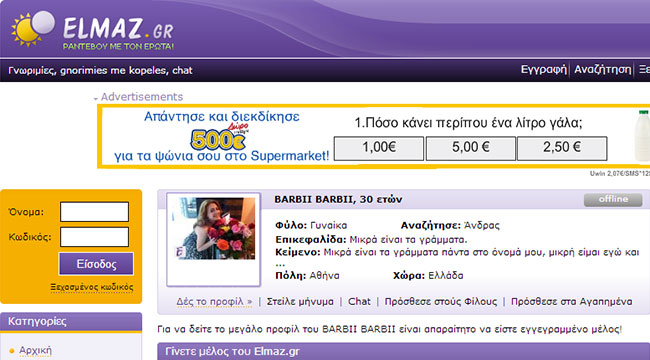Click the Elmaz.gr sun and moon logo

click(x=33, y=28)
